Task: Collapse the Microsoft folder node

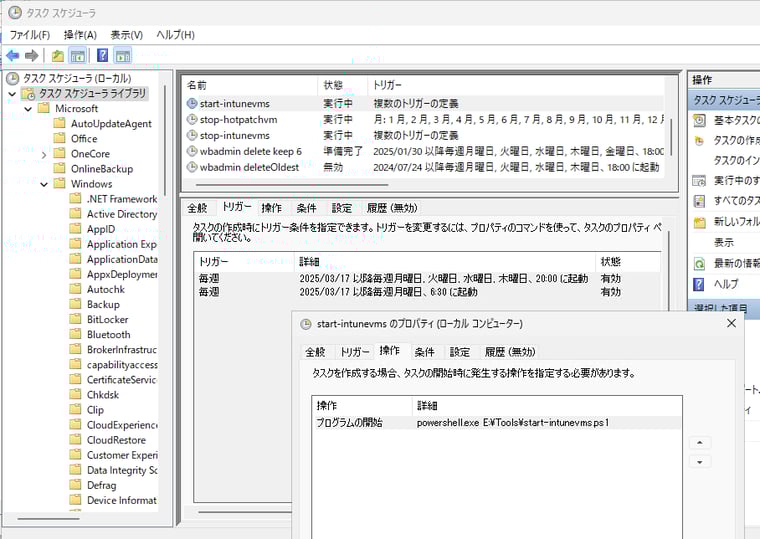Action: [x=28, y=109]
